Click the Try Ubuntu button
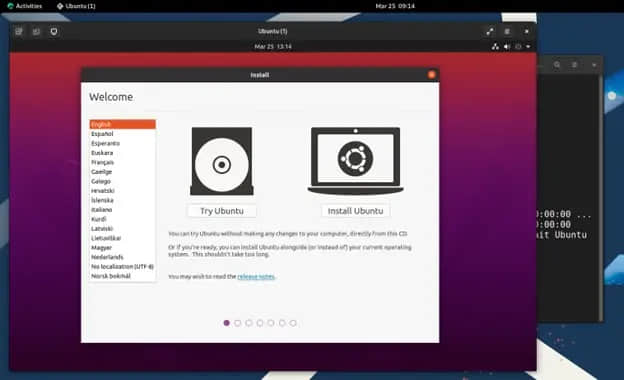The width and height of the screenshot is (624, 380). [x=222, y=211]
